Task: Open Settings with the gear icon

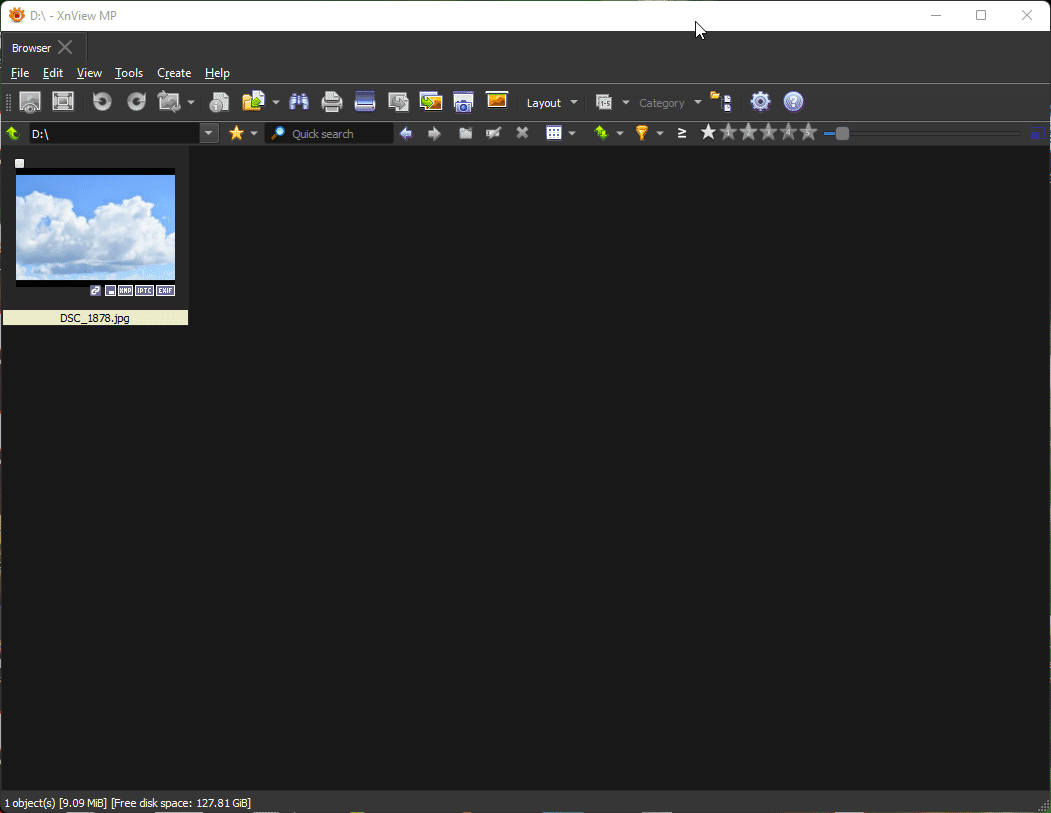Action: point(760,102)
